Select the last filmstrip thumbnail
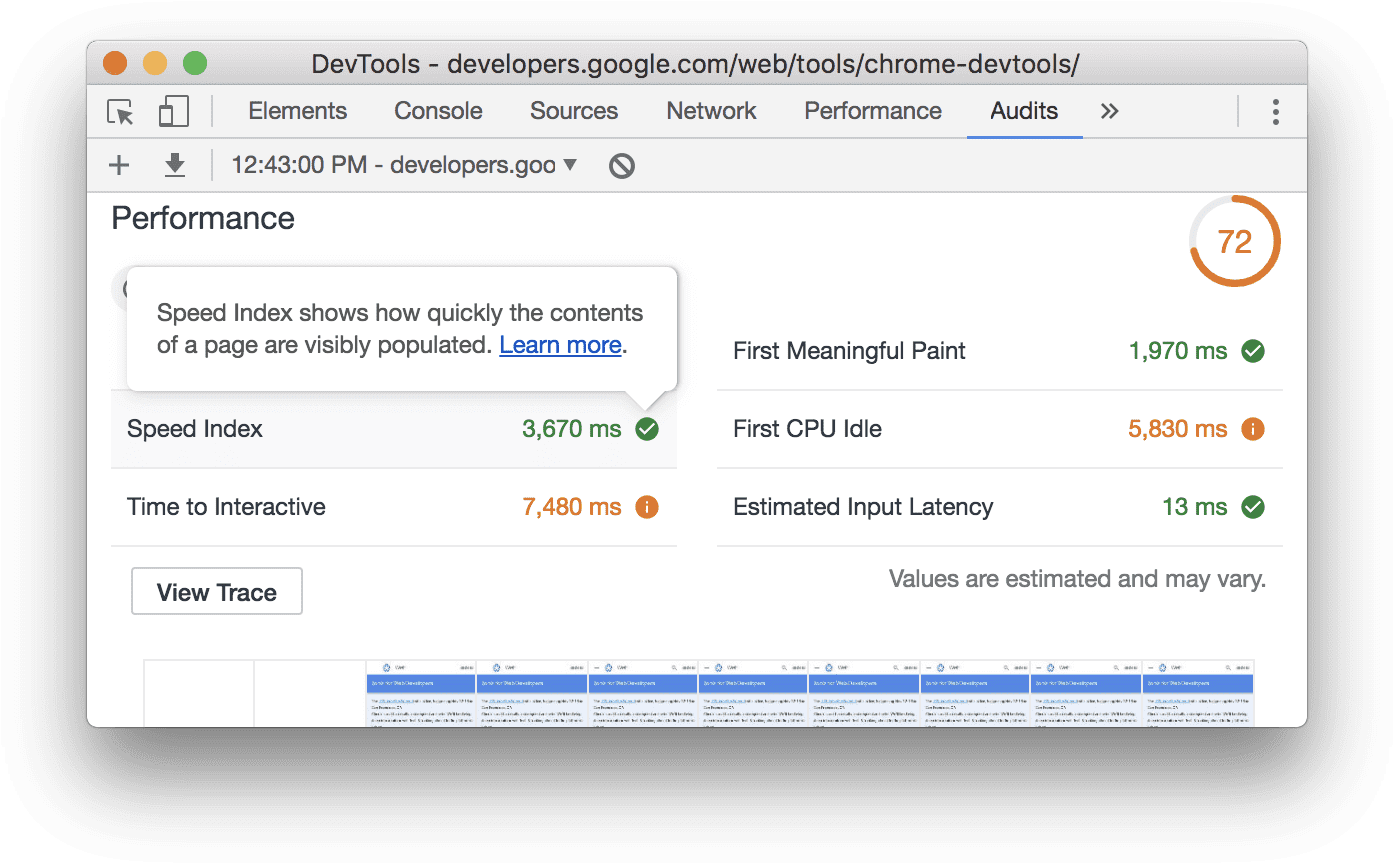Image resolution: width=1393 pixels, height=863 pixels. 1198,693
